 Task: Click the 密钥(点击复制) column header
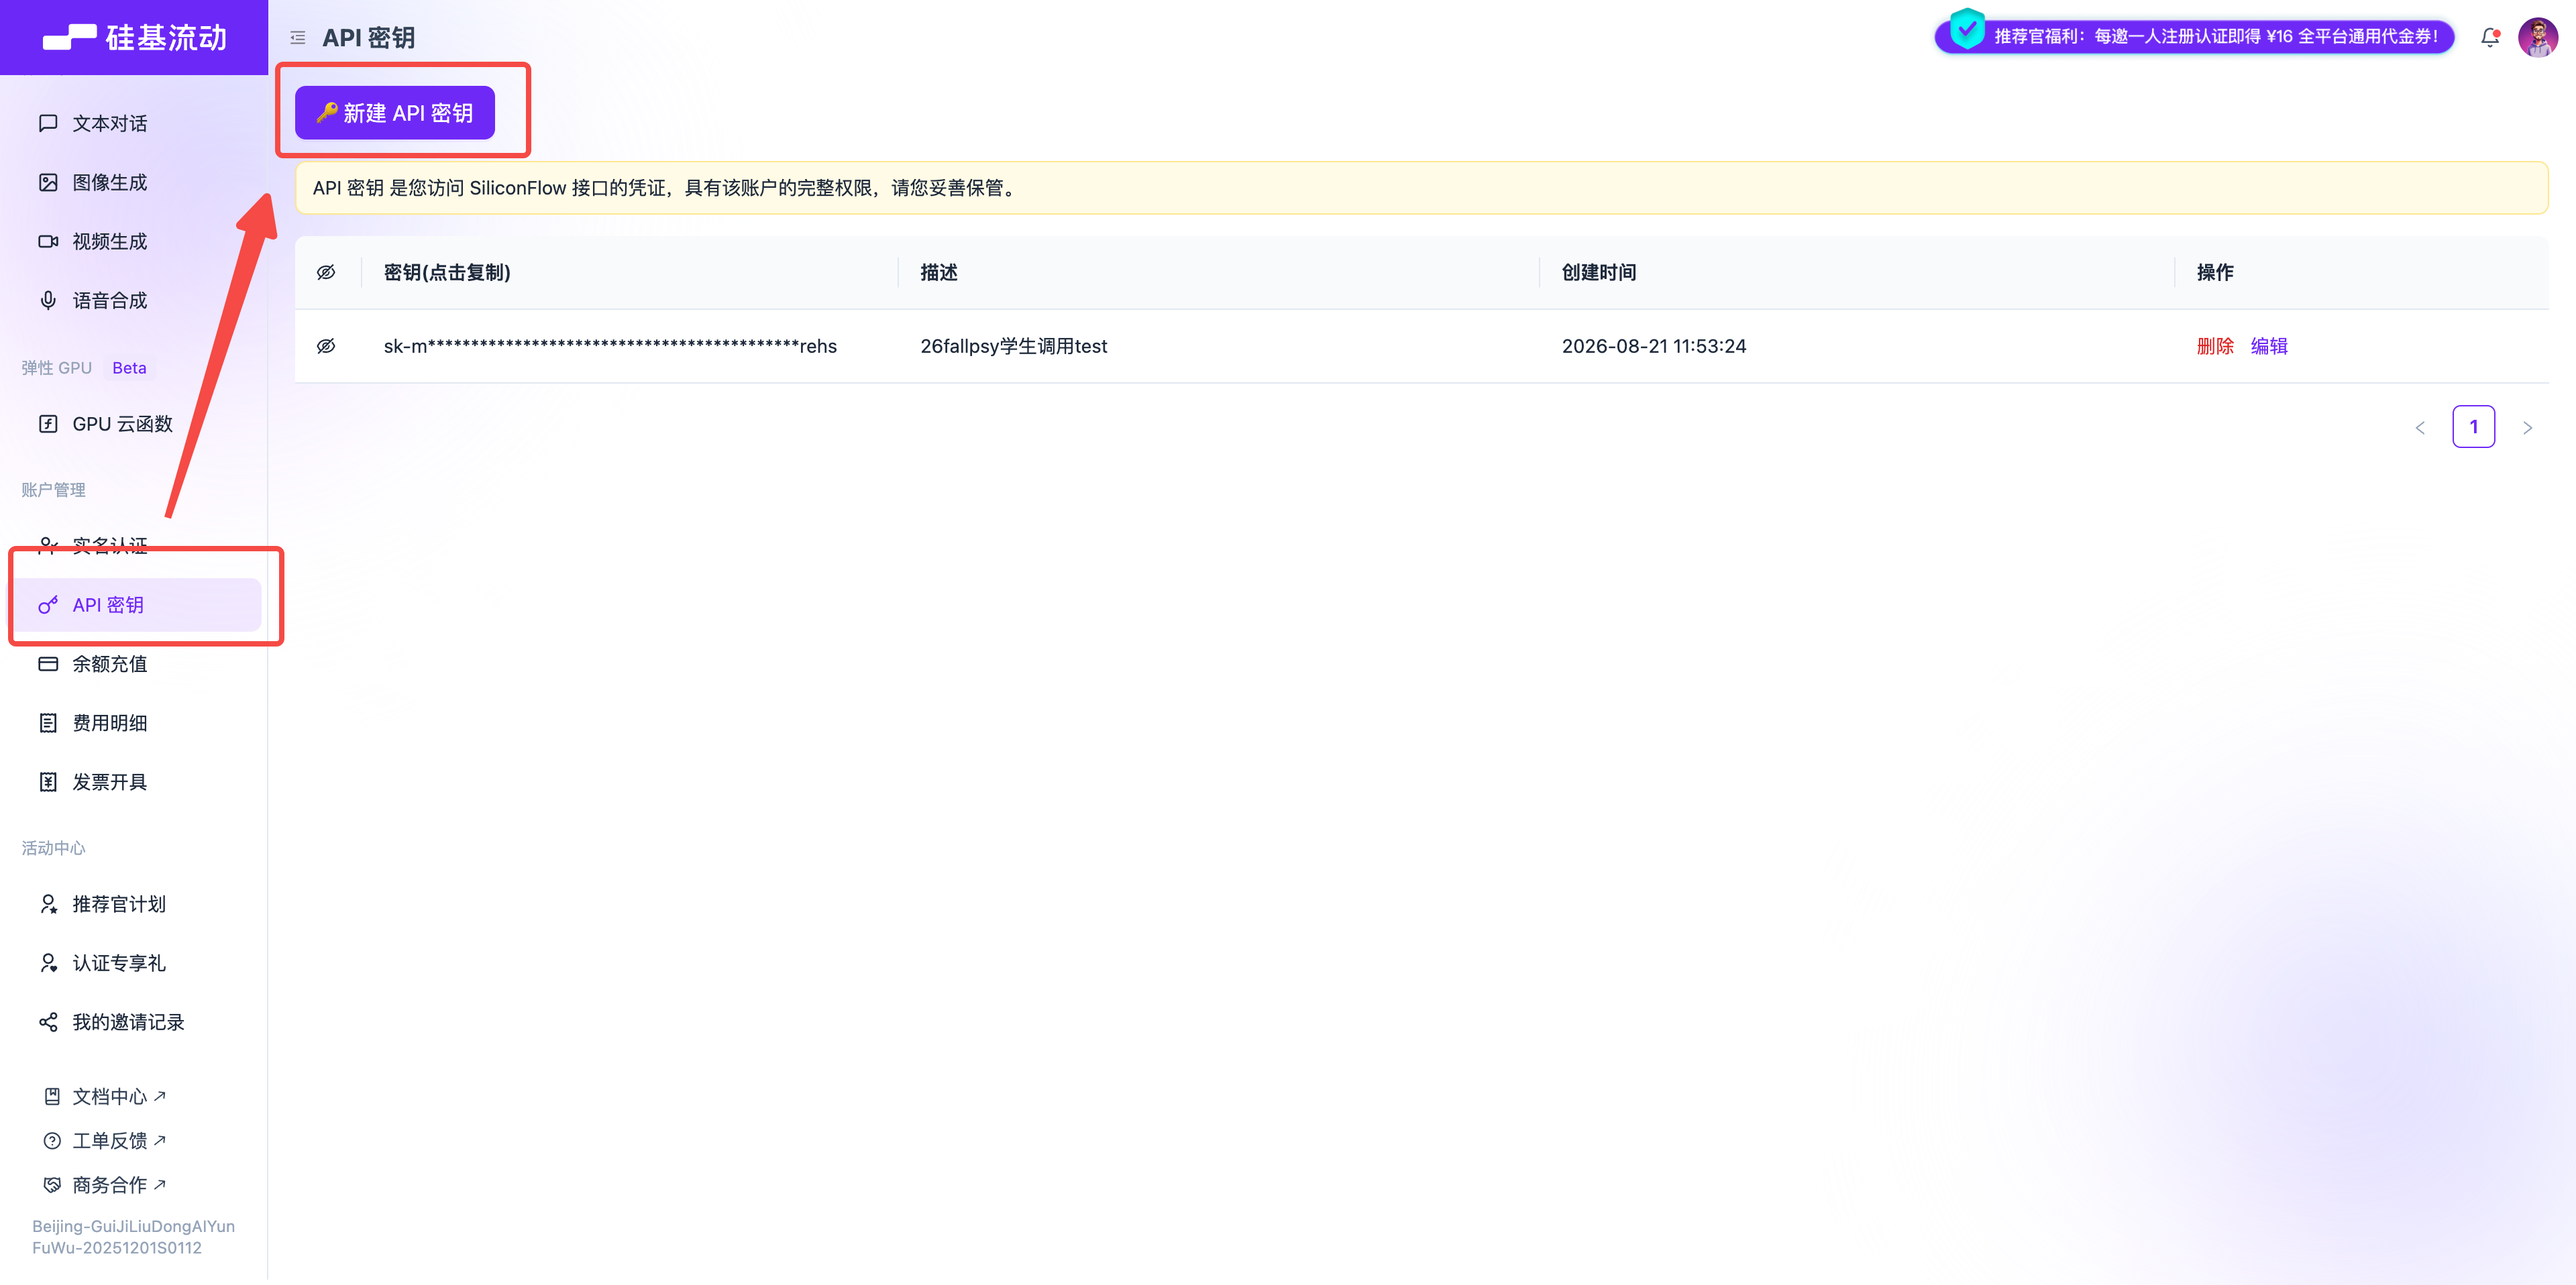coord(447,272)
